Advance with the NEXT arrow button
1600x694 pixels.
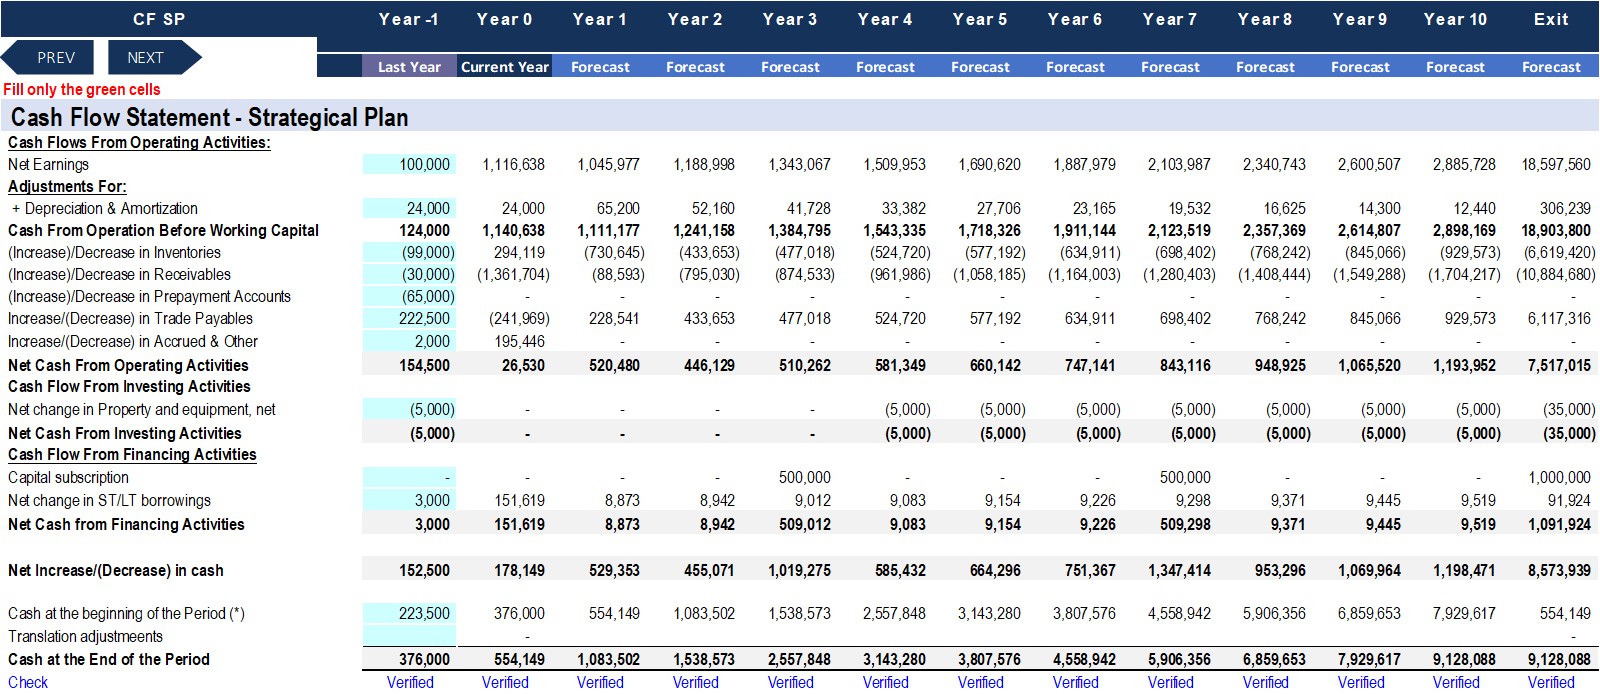154,57
